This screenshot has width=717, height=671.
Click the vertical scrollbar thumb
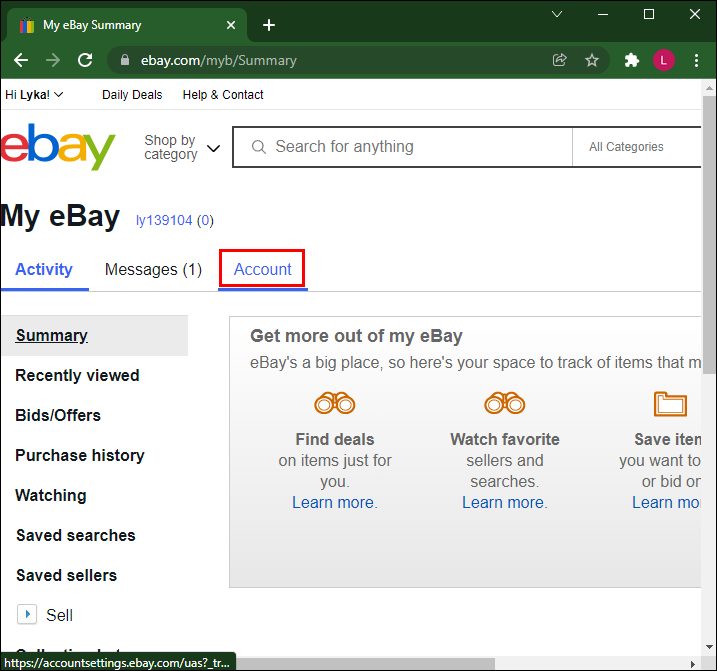[x=709, y=235]
